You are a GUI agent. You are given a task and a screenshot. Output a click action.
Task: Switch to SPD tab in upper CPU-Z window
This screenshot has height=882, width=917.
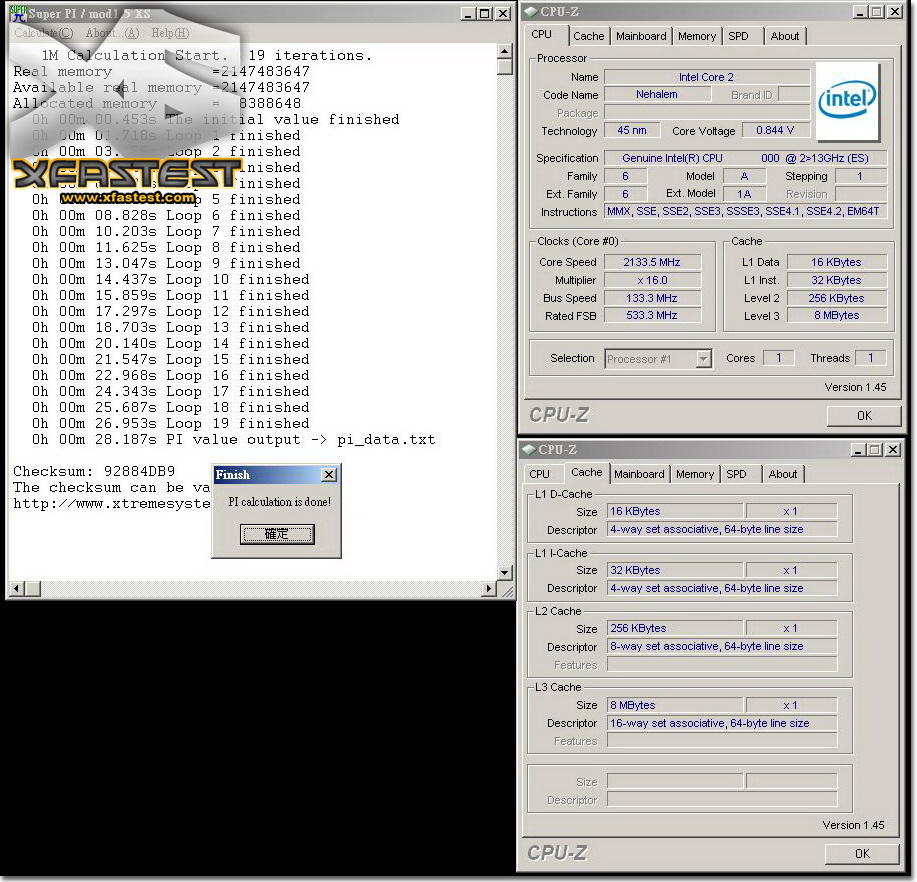click(738, 36)
